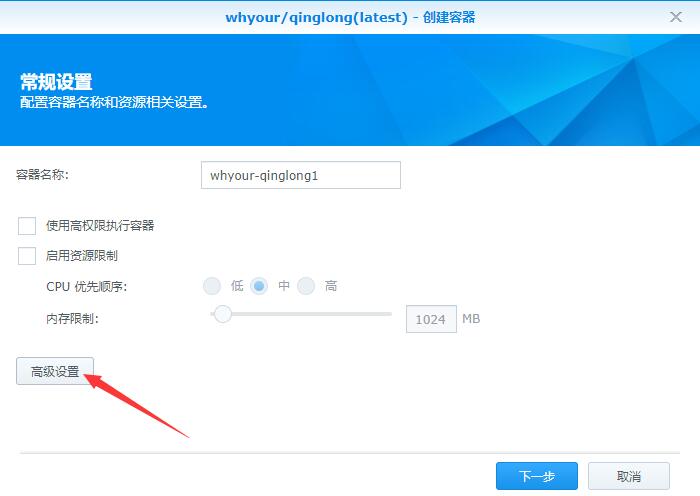
Task: Select the 中 CPU priority radio button
Action: pyautogui.click(x=259, y=286)
